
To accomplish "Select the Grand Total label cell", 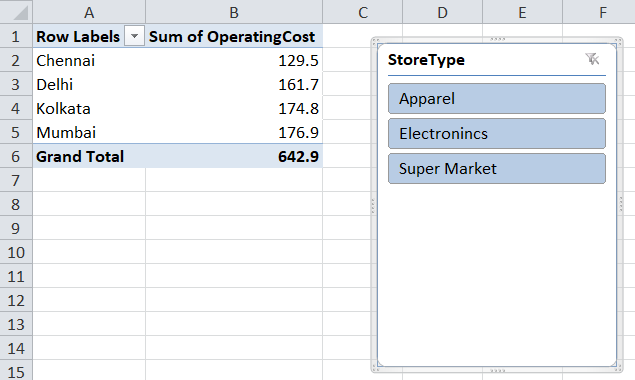I will pyautogui.click(x=89, y=156).
